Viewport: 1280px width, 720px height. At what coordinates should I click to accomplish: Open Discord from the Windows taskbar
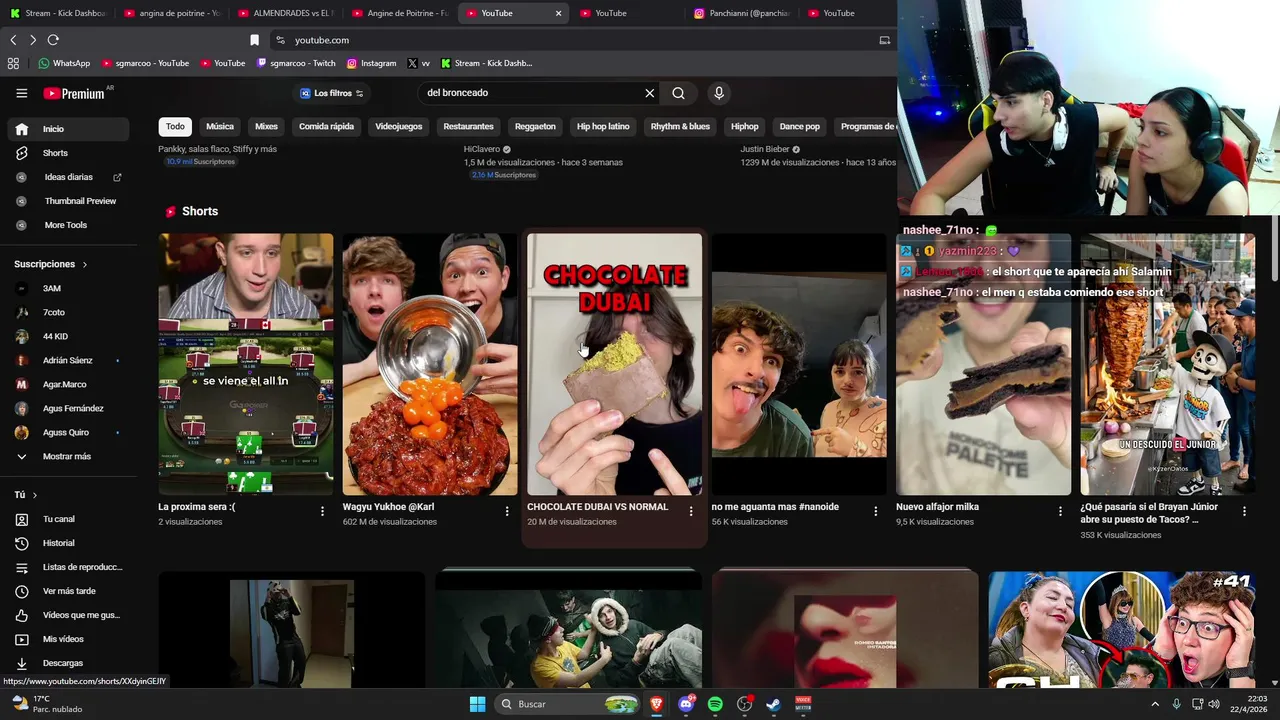pyautogui.click(x=686, y=704)
